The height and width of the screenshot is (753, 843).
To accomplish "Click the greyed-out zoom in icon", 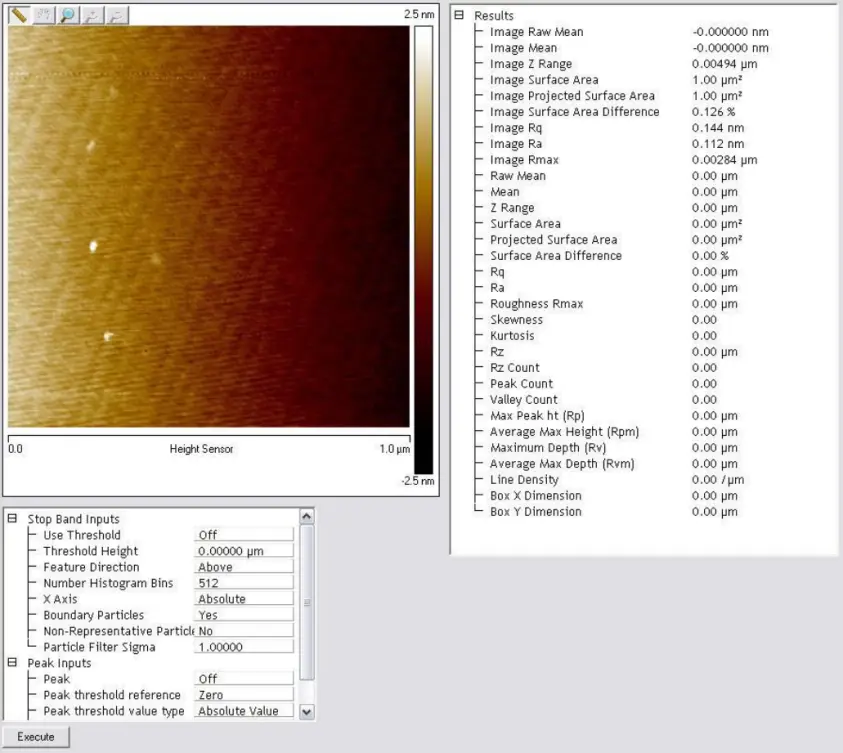I will (92, 15).
